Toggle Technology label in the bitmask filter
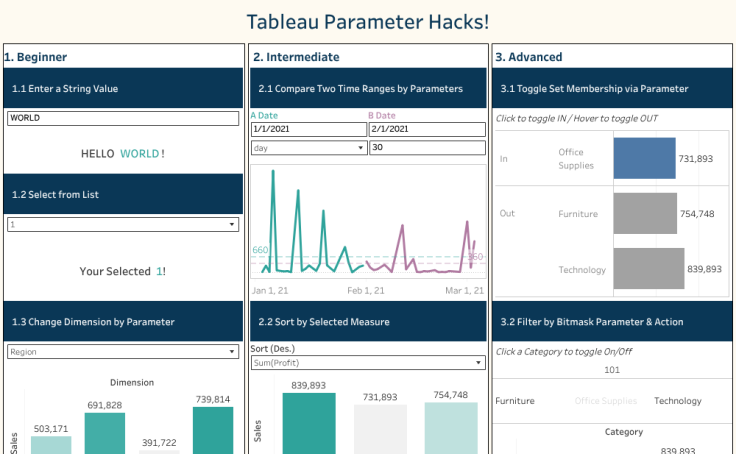This screenshot has height=454, width=736. [x=677, y=401]
